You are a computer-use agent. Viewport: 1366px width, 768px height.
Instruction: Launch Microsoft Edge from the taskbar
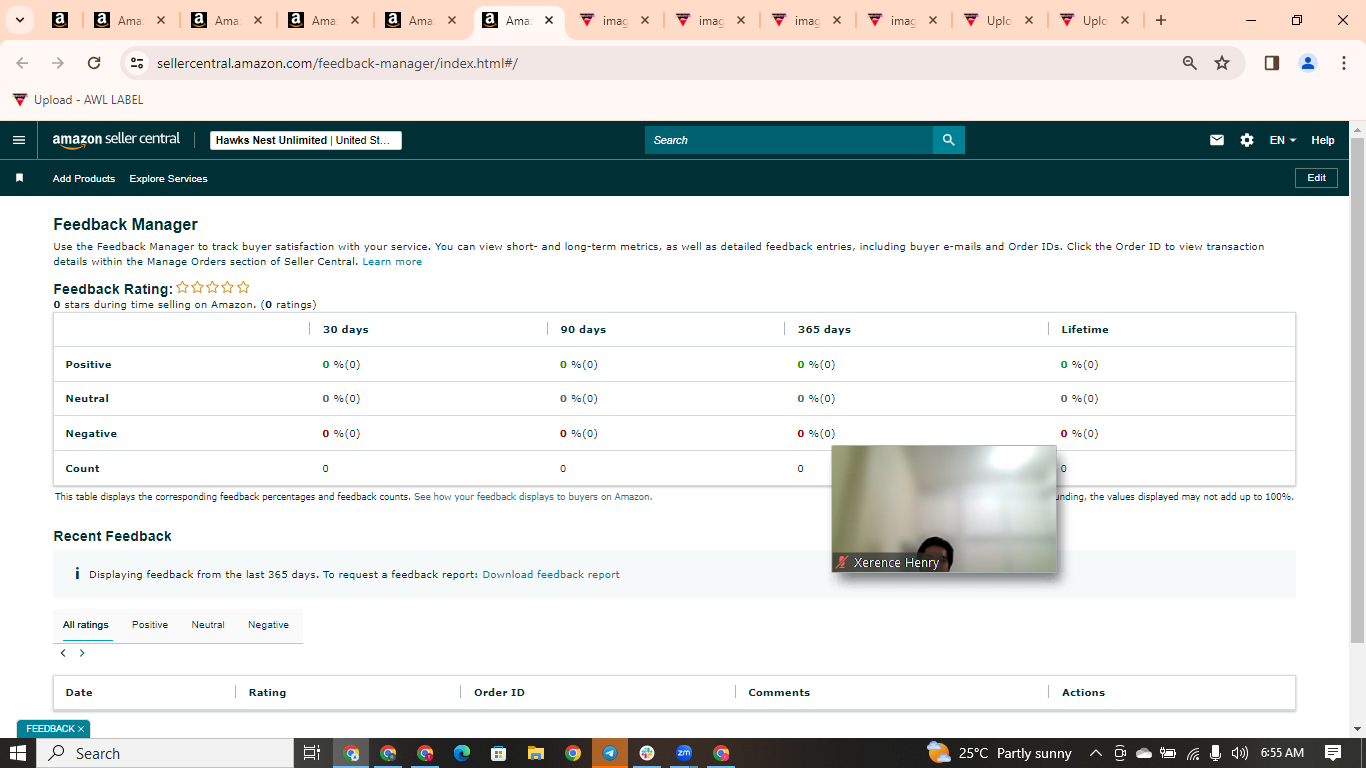461,753
